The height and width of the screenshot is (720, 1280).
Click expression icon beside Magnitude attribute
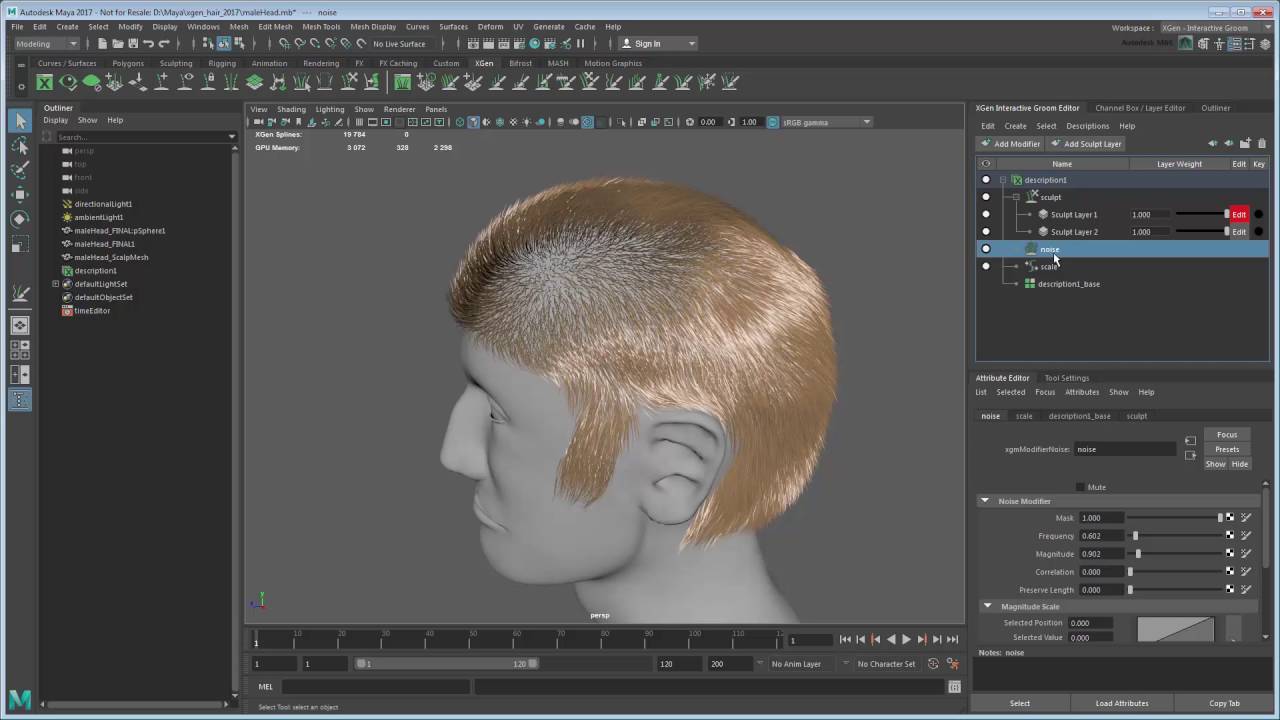1246,554
